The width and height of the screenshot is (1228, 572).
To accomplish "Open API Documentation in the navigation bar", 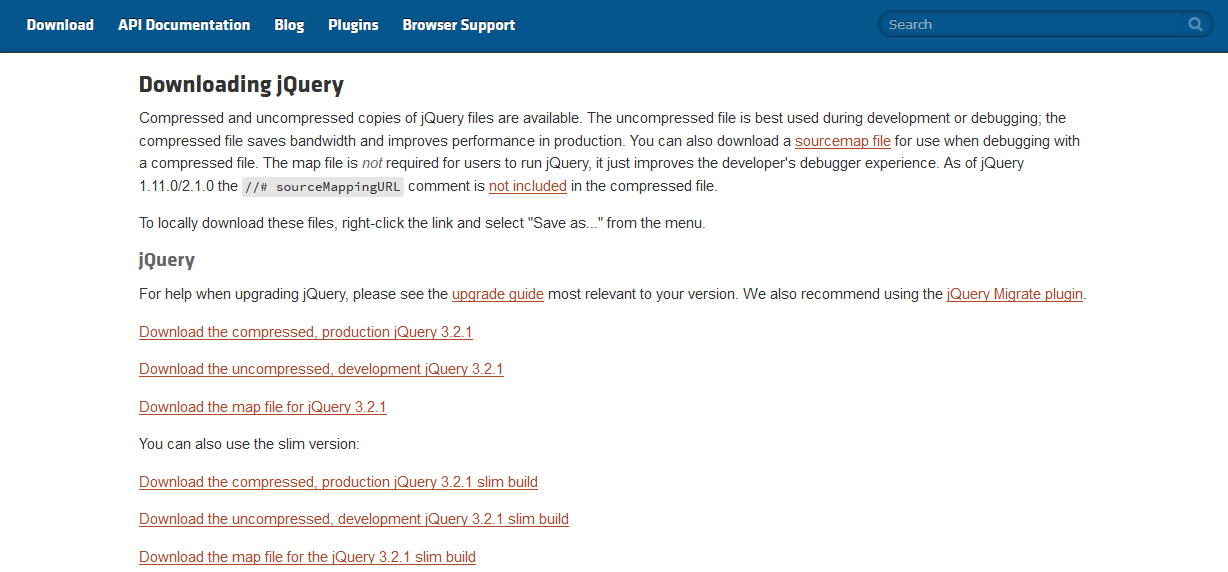I will pos(184,25).
